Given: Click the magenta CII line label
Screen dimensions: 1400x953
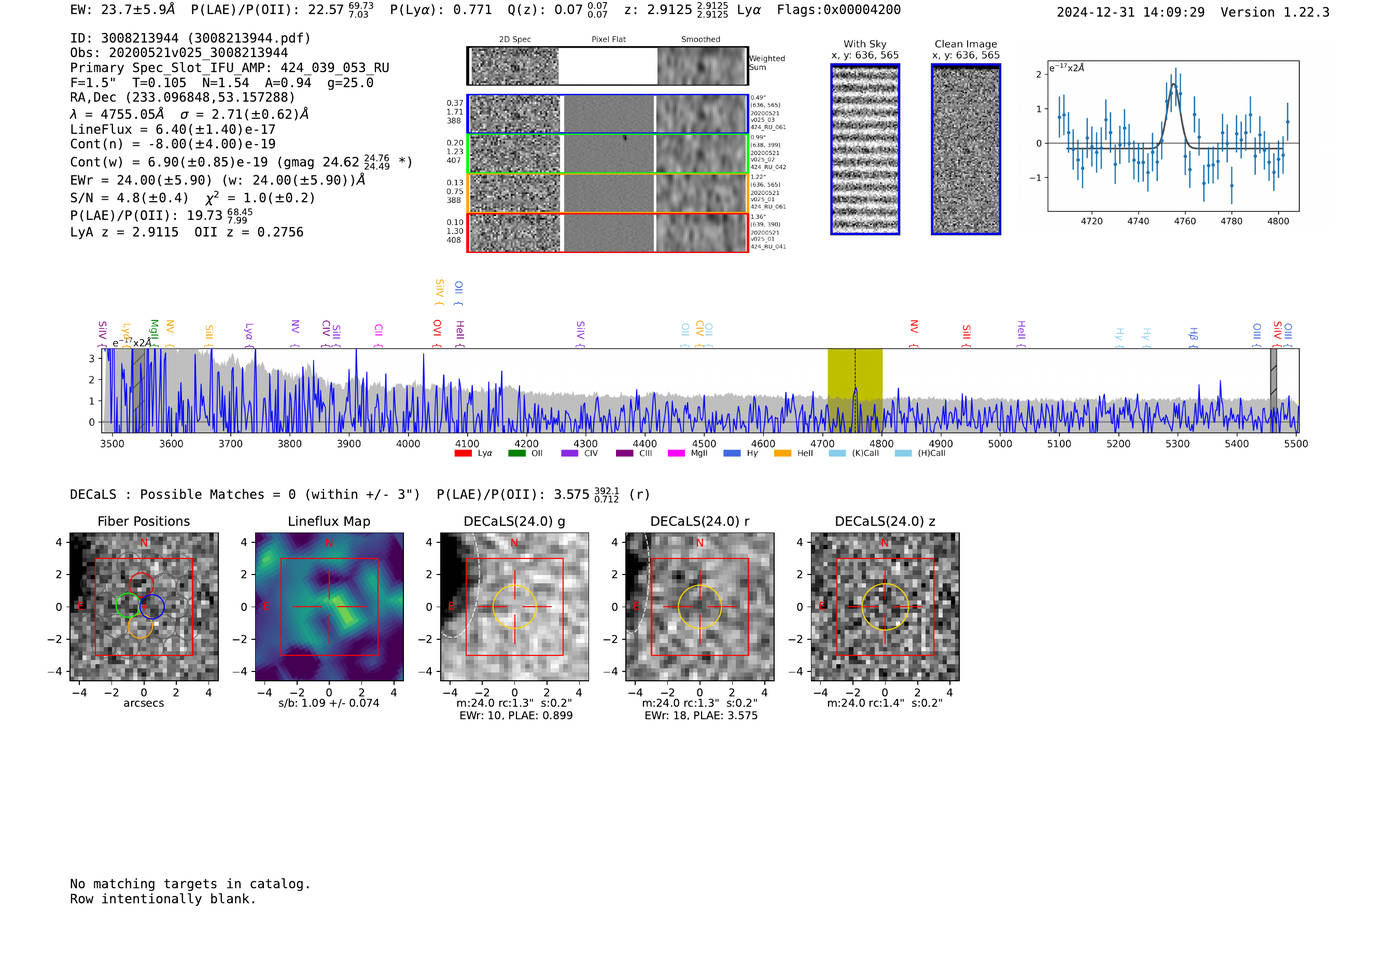Looking at the screenshot, I should click(x=379, y=335).
